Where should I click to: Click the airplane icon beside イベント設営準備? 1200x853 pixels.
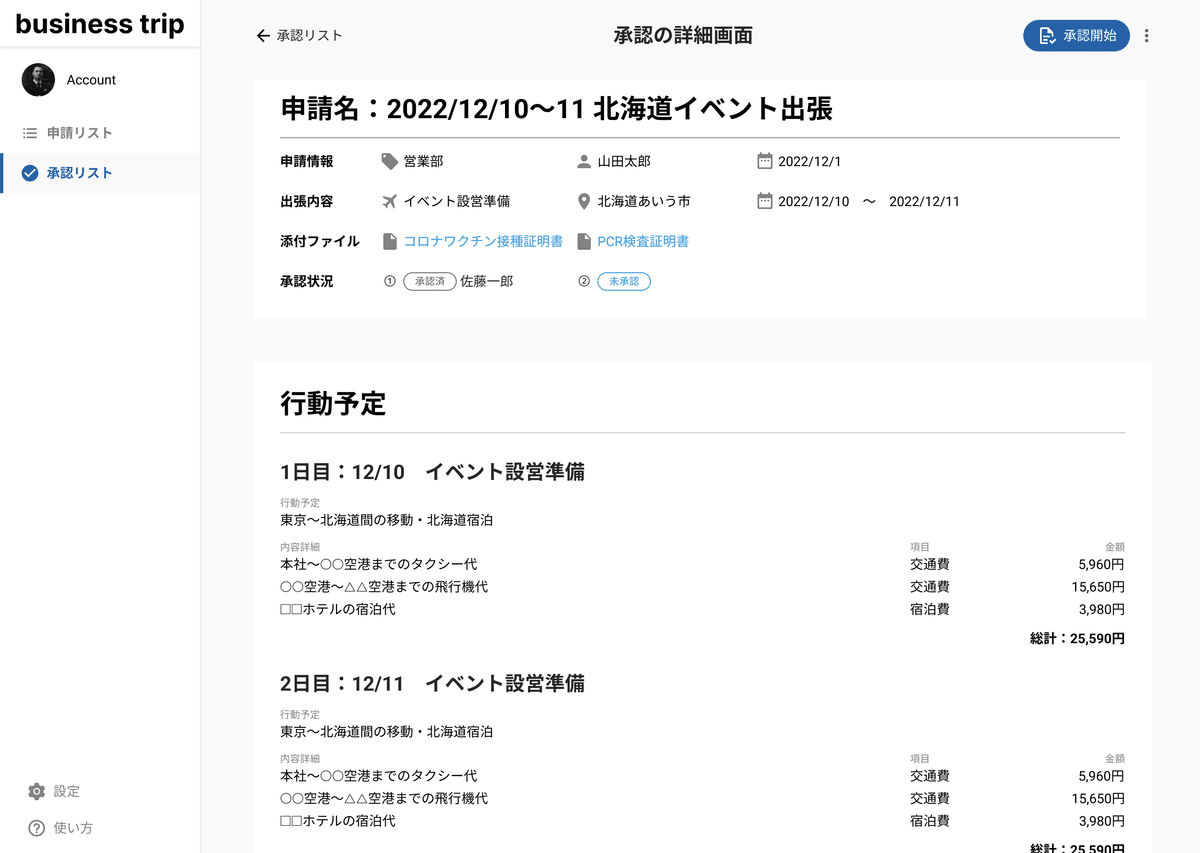click(x=390, y=201)
